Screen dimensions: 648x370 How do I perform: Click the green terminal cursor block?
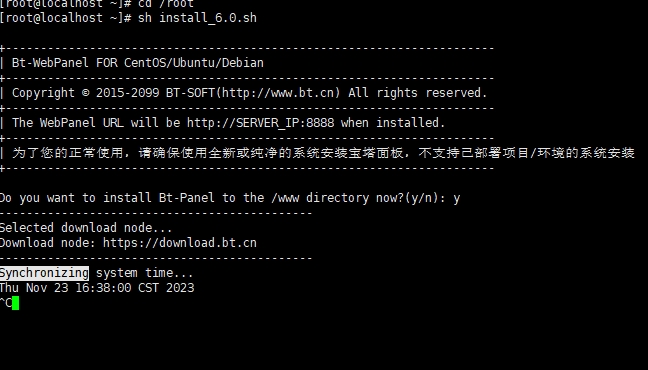pos(16,303)
